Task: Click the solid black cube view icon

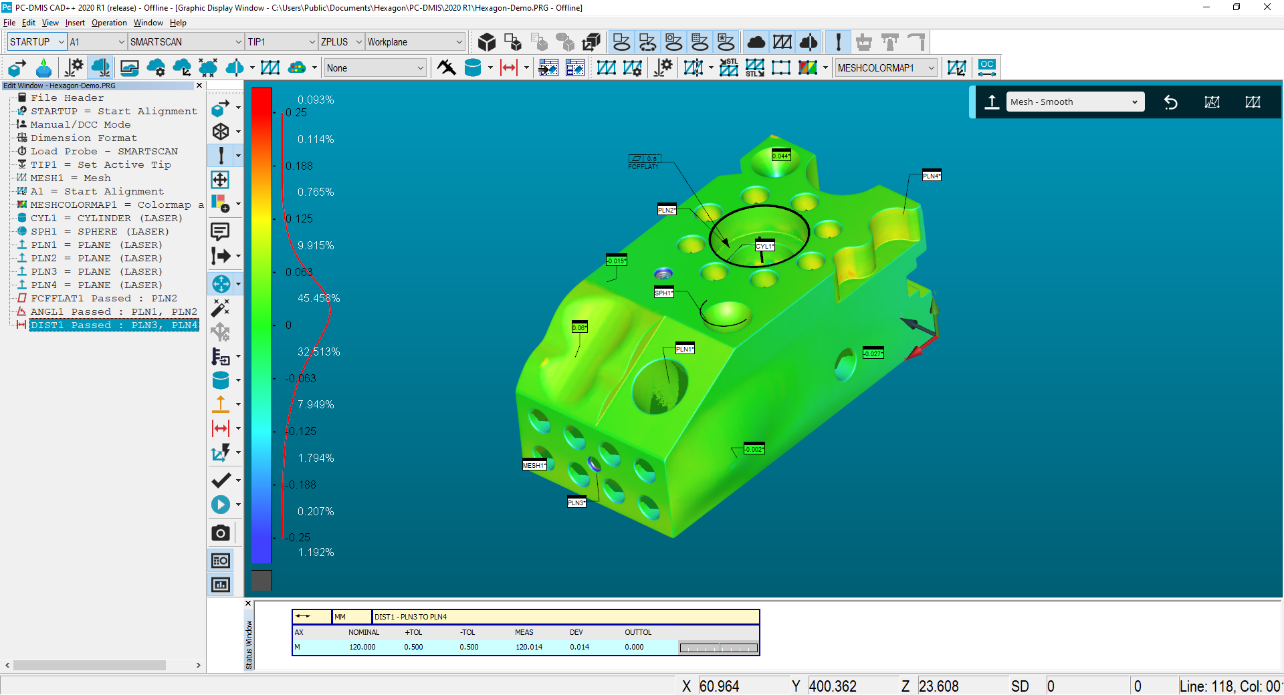Action: tap(487, 42)
